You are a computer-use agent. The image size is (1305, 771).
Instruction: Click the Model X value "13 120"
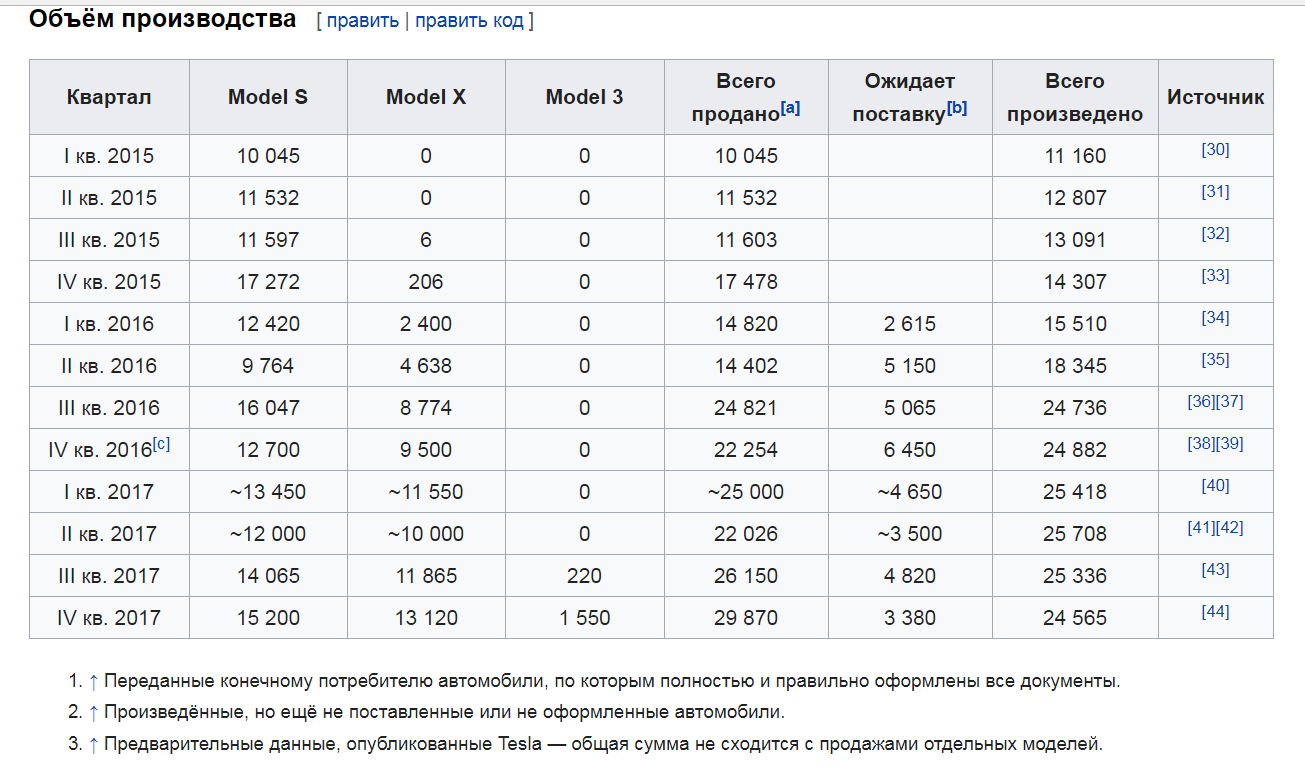click(426, 618)
